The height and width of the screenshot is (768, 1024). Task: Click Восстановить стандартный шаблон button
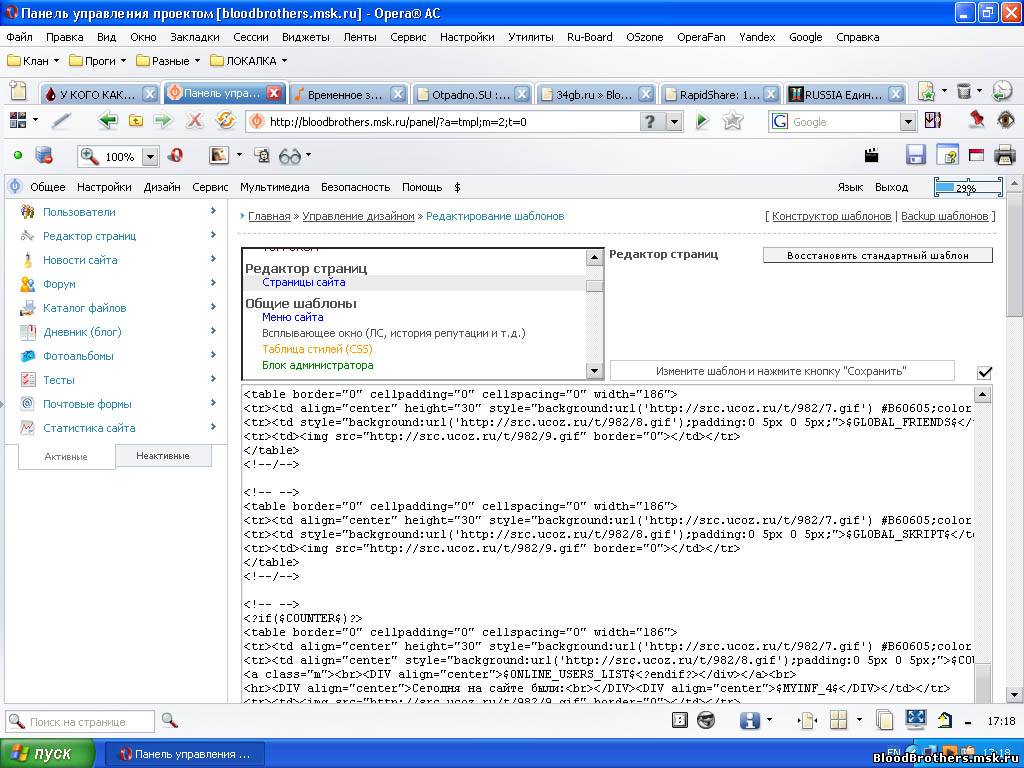[x=877, y=255]
